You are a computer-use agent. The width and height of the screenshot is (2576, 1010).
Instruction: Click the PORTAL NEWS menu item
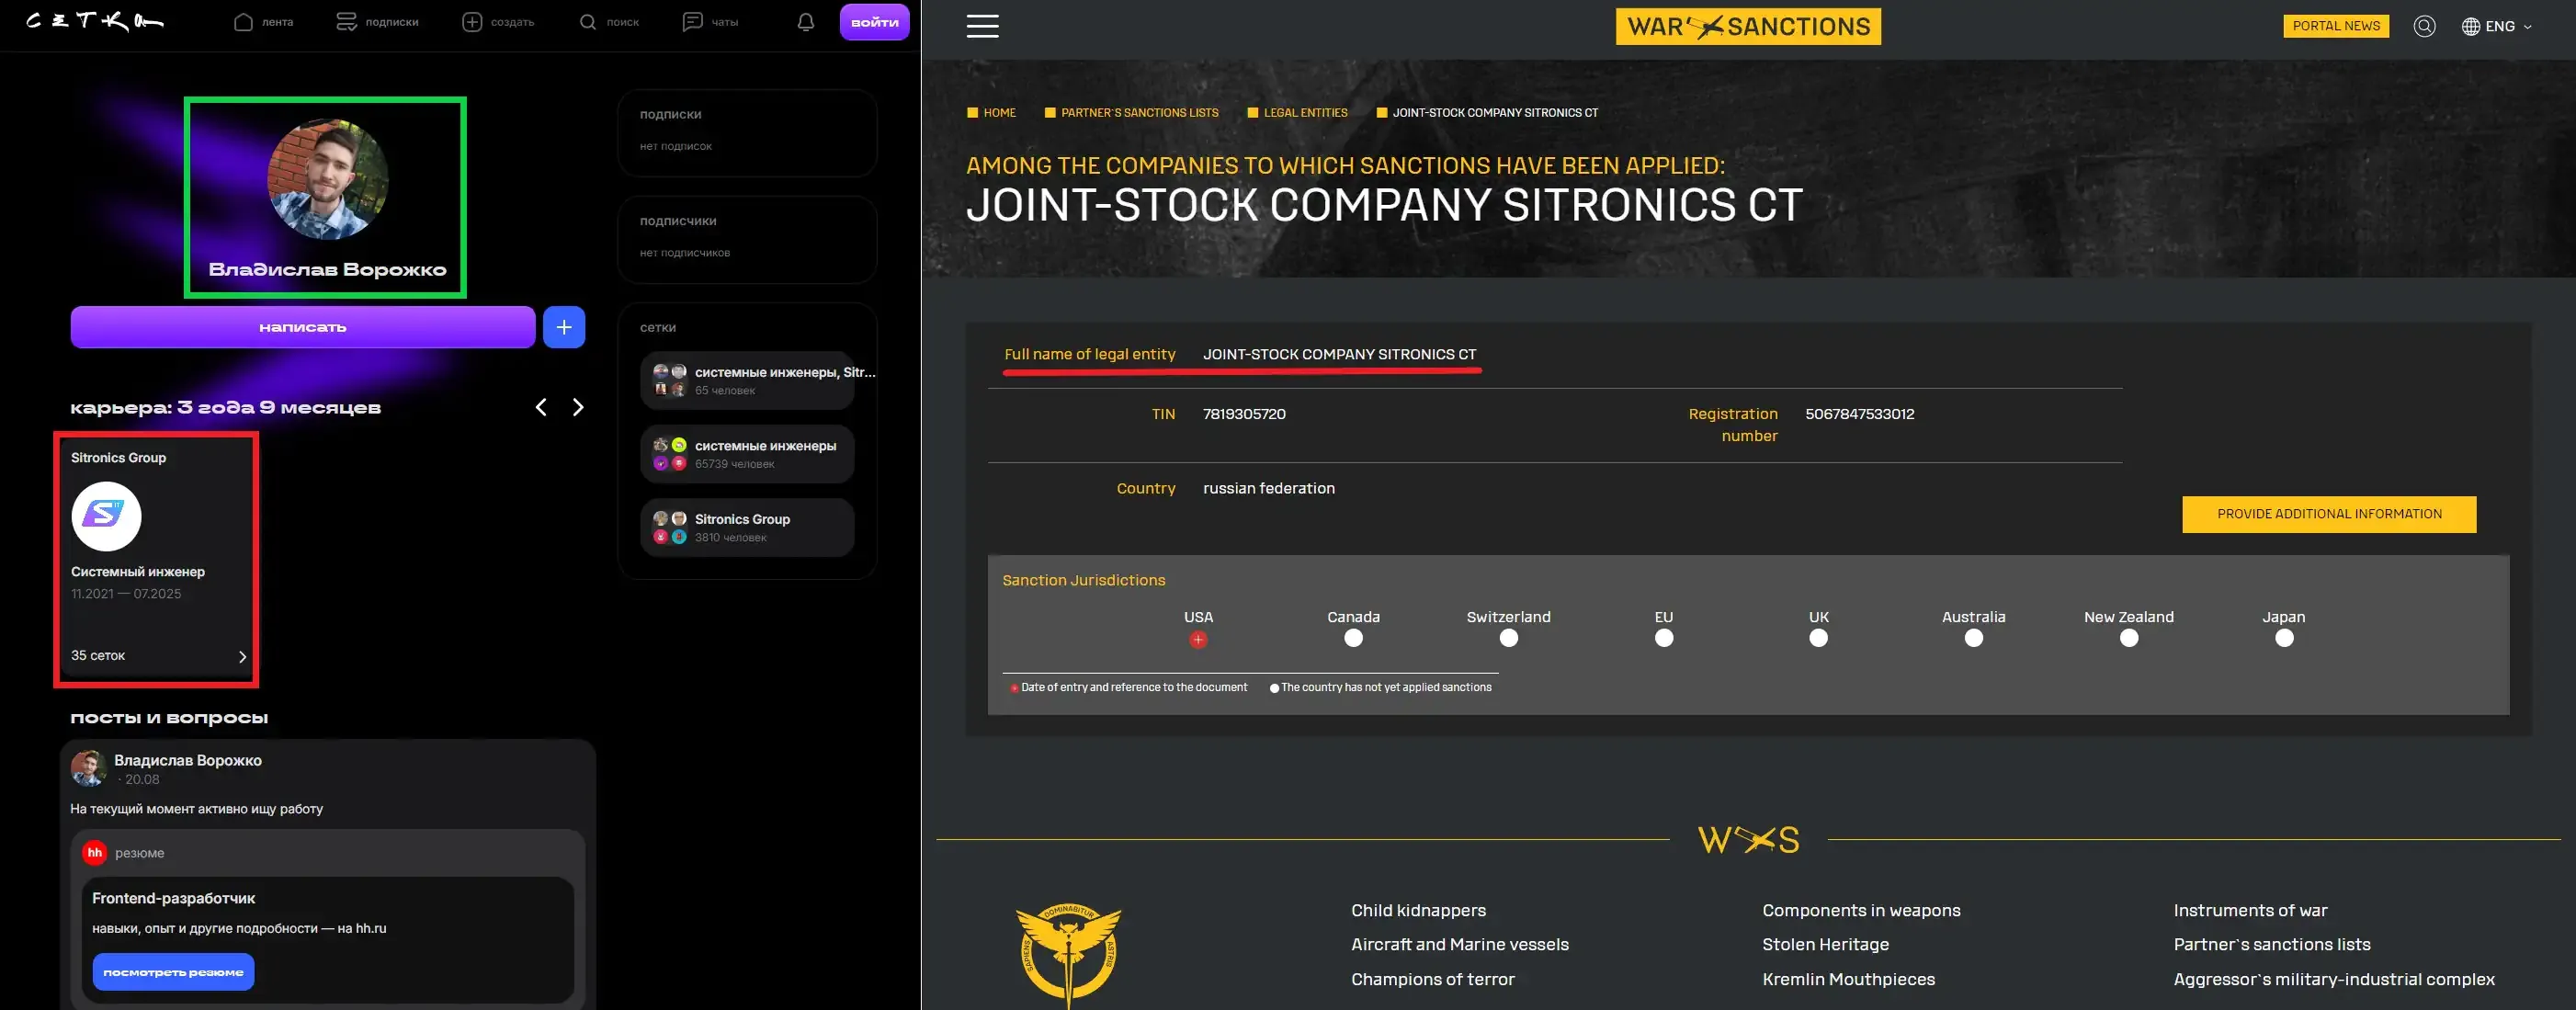click(2336, 26)
